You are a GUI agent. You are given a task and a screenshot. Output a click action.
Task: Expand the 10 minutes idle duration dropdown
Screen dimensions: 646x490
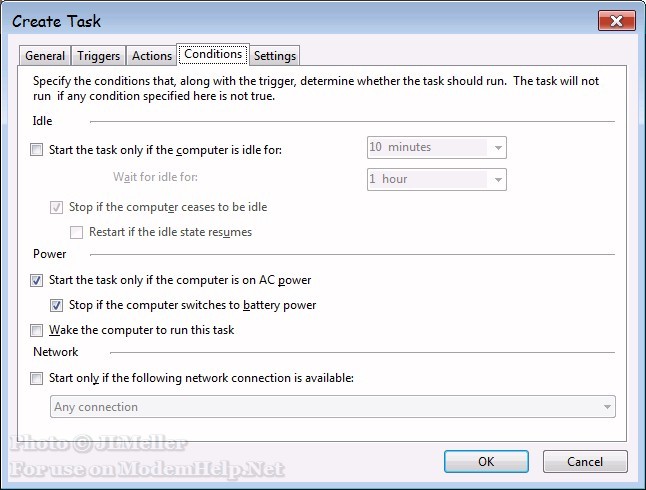(498, 148)
